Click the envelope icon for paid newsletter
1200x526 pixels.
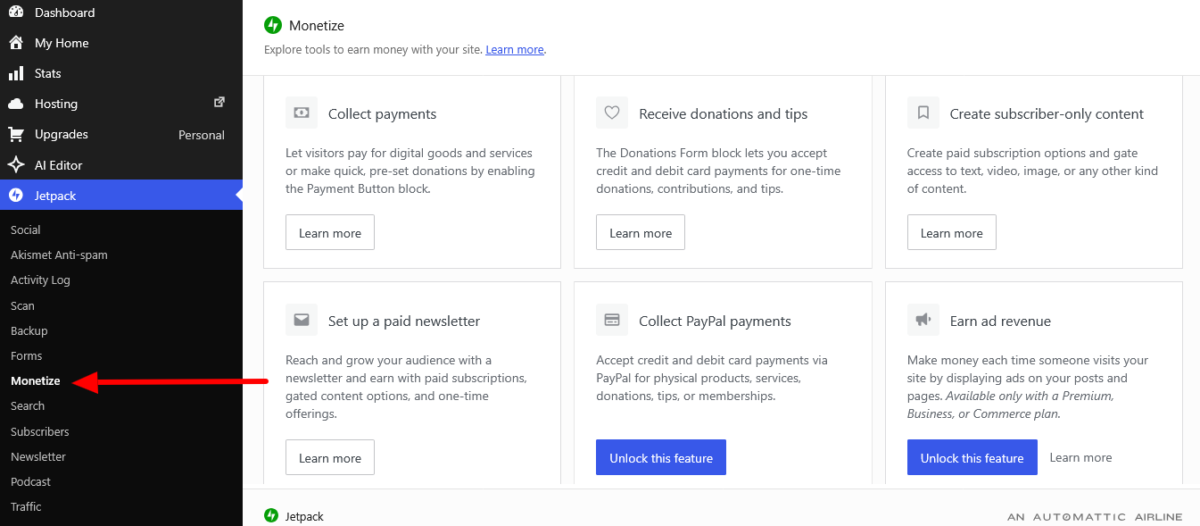pos(301,320)
